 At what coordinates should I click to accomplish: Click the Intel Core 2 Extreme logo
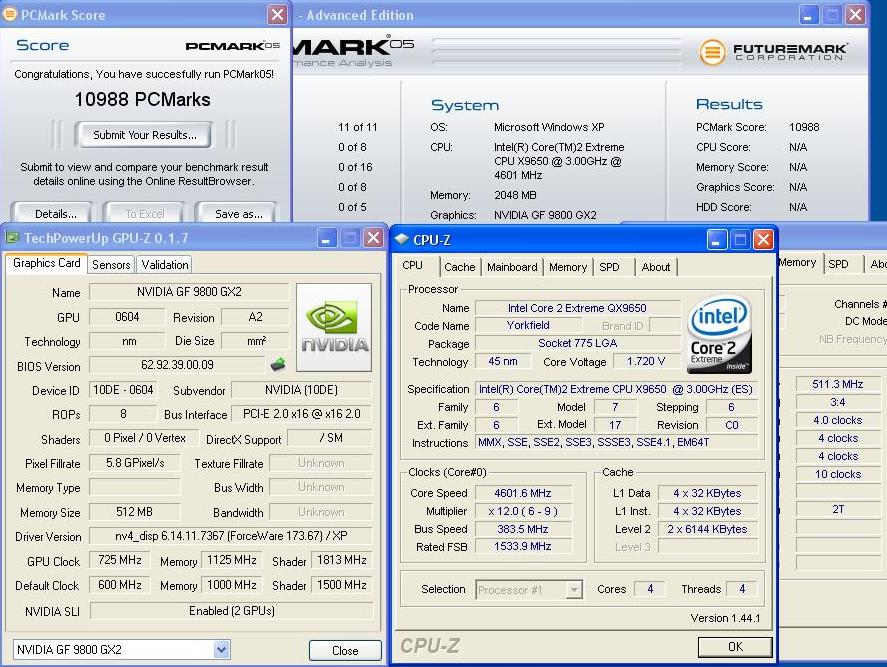720,334
